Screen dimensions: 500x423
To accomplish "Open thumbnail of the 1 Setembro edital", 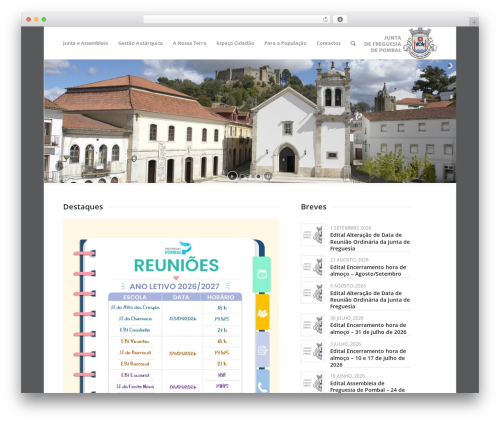I will point(313,235).
